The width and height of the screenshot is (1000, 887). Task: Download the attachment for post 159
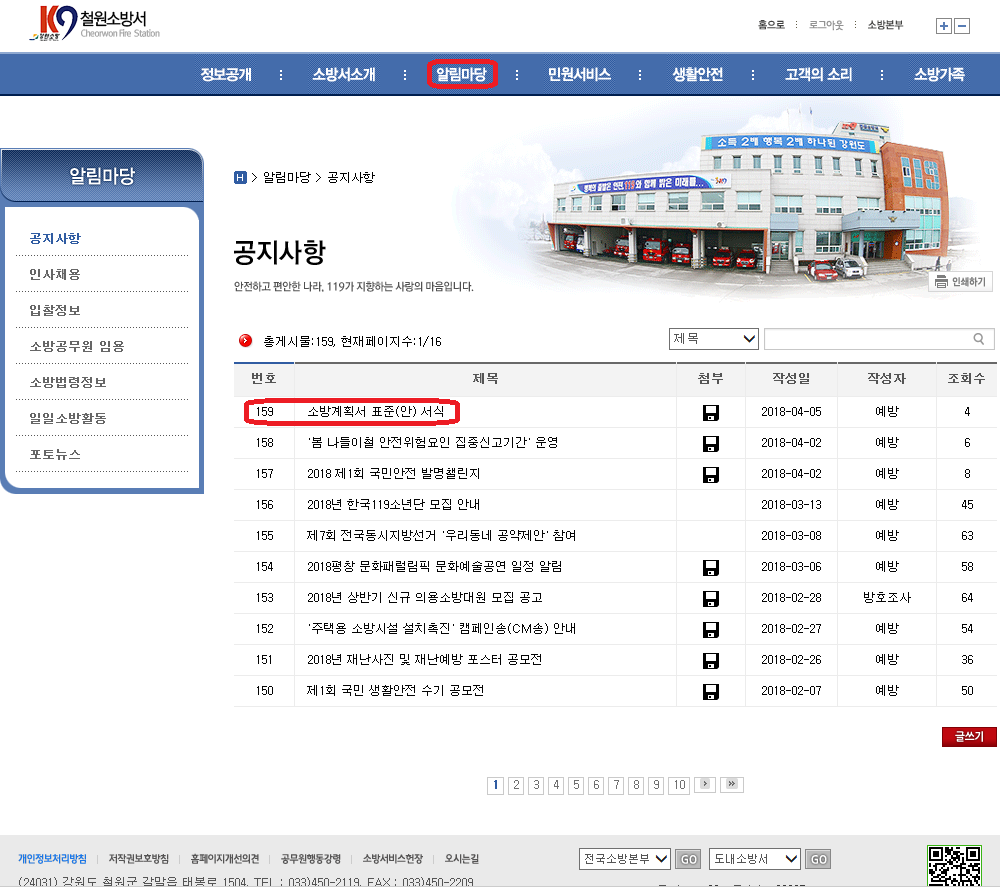click(x=710, y=412)
